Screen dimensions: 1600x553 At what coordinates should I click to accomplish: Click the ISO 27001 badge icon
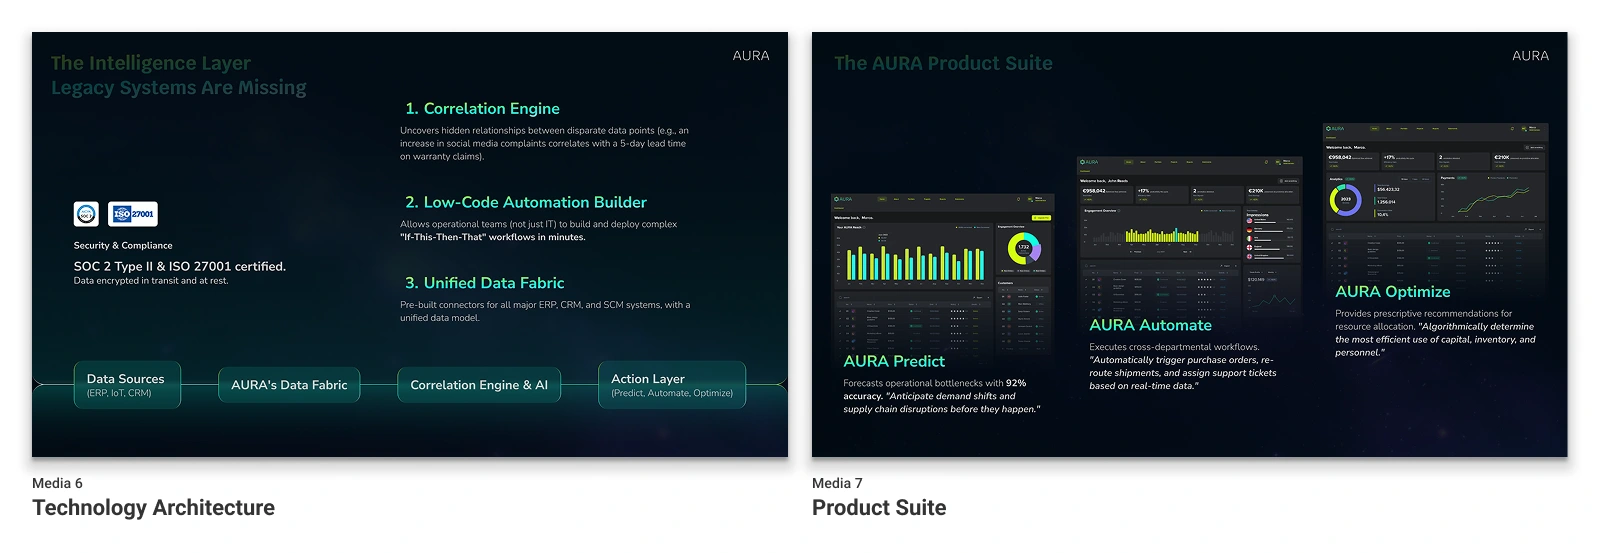[x=133, y=214]
